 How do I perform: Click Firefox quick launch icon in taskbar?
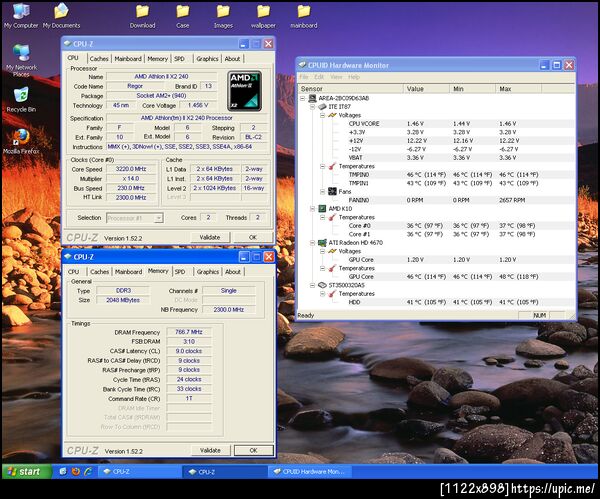point(76,471)
